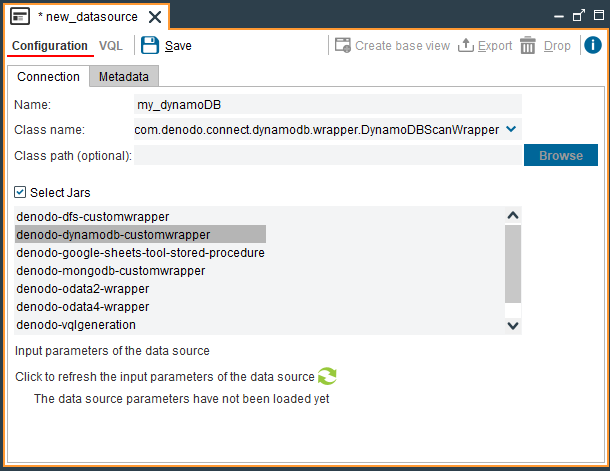Click 'Input parameters of the data source' heading
This screenshot has width=610, height=471.
[112, 351]
